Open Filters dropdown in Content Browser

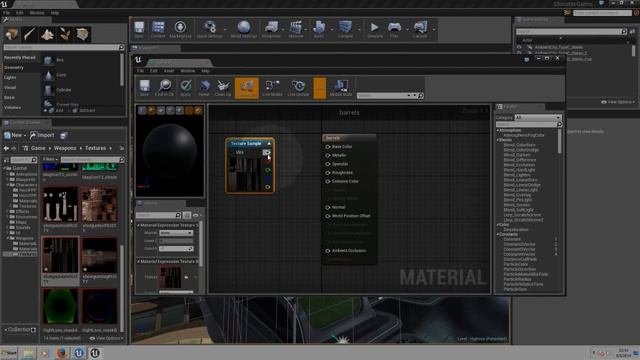(x=51, y=160)
